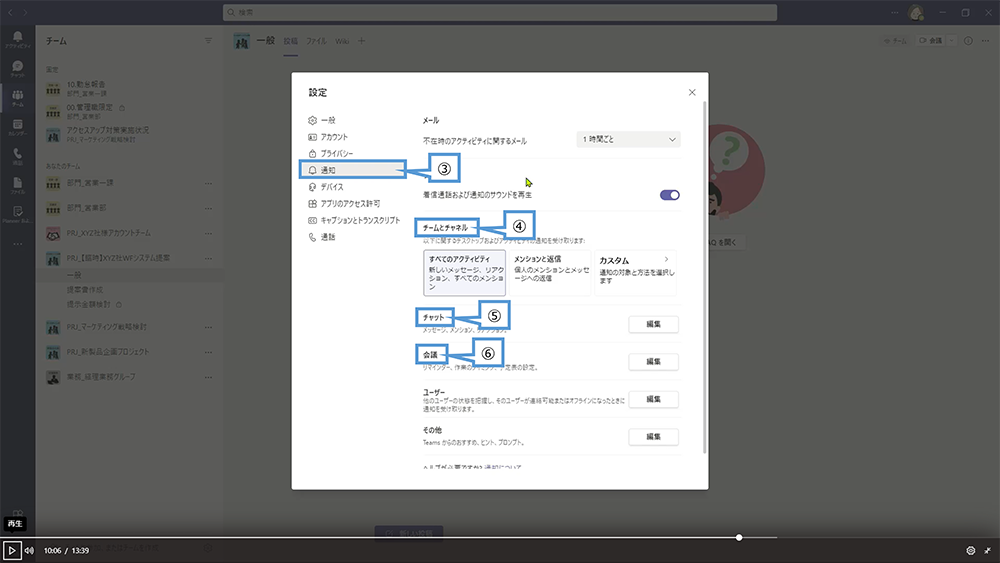
Task: Open アカウント settings in dialog sidebar
Action: point(328,136)
